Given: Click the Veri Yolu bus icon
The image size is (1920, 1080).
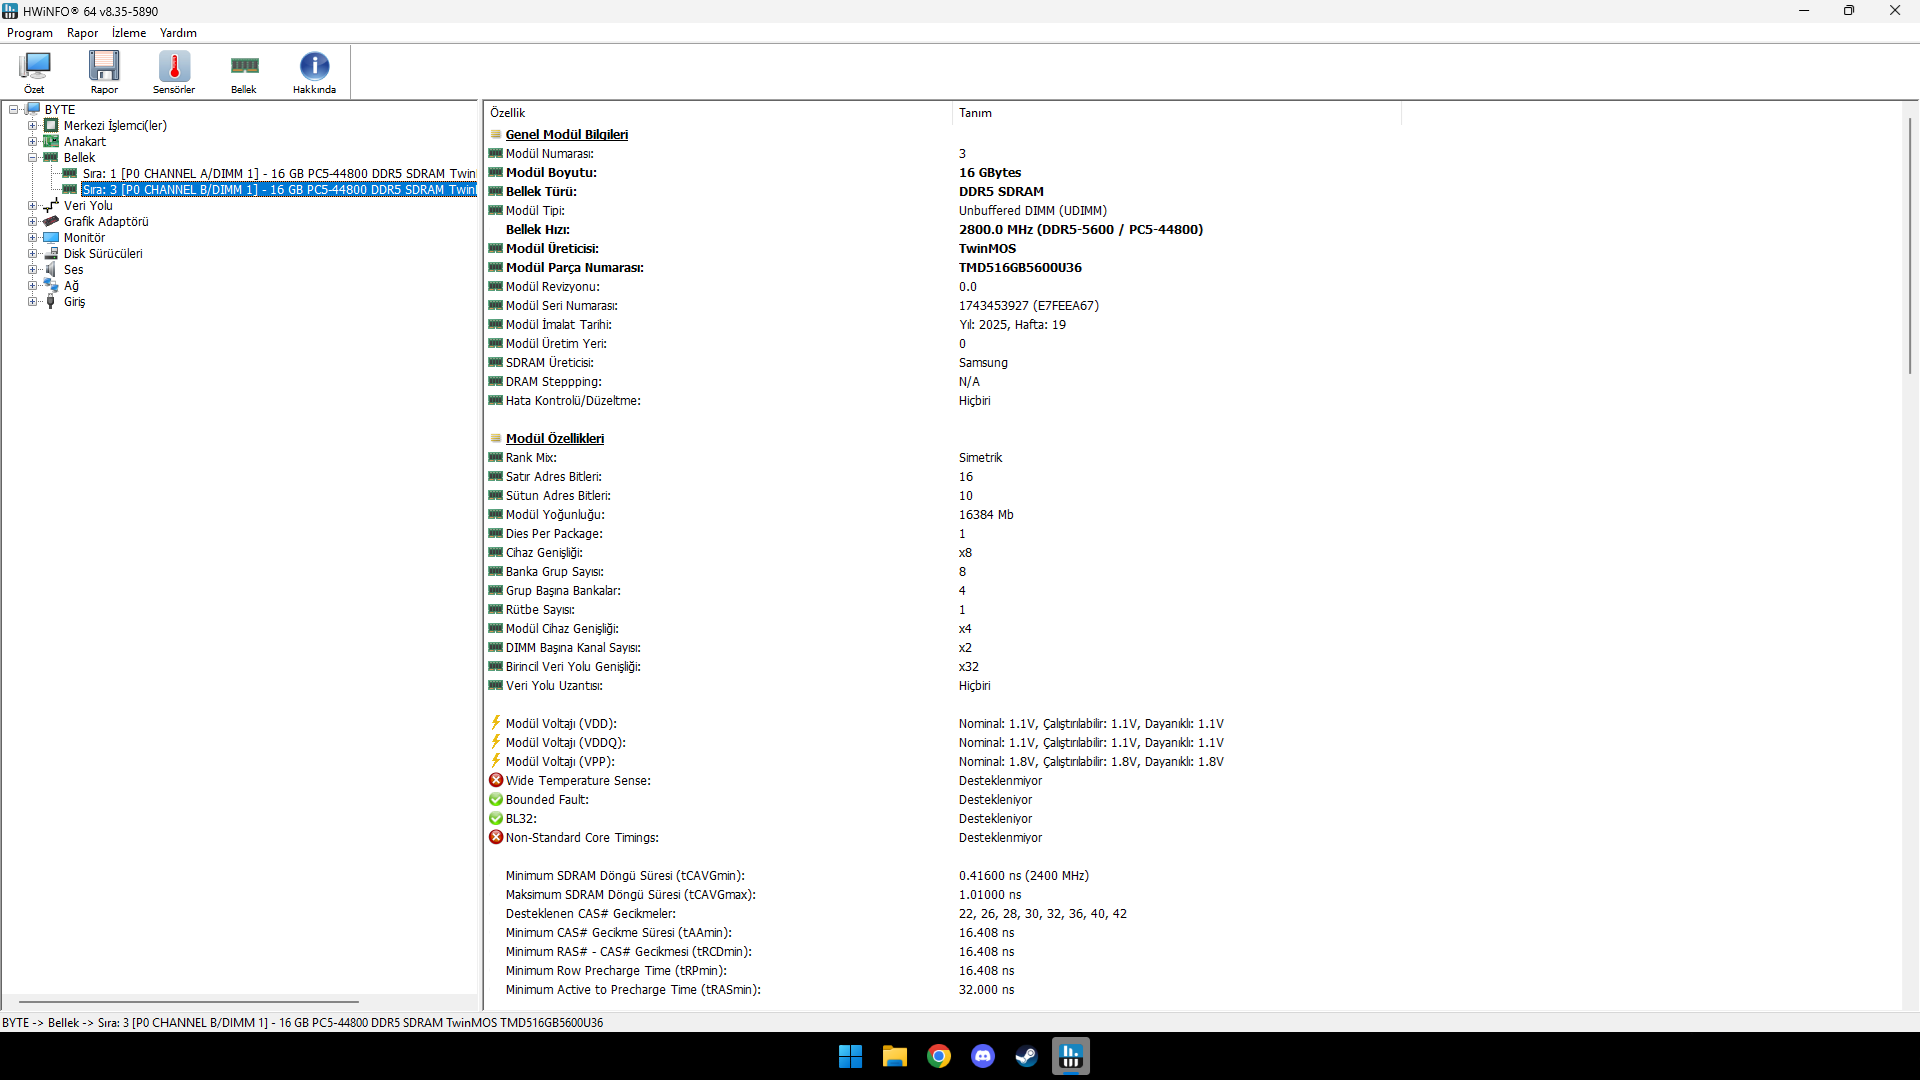Looking at the screenshot, I should 51,206.
